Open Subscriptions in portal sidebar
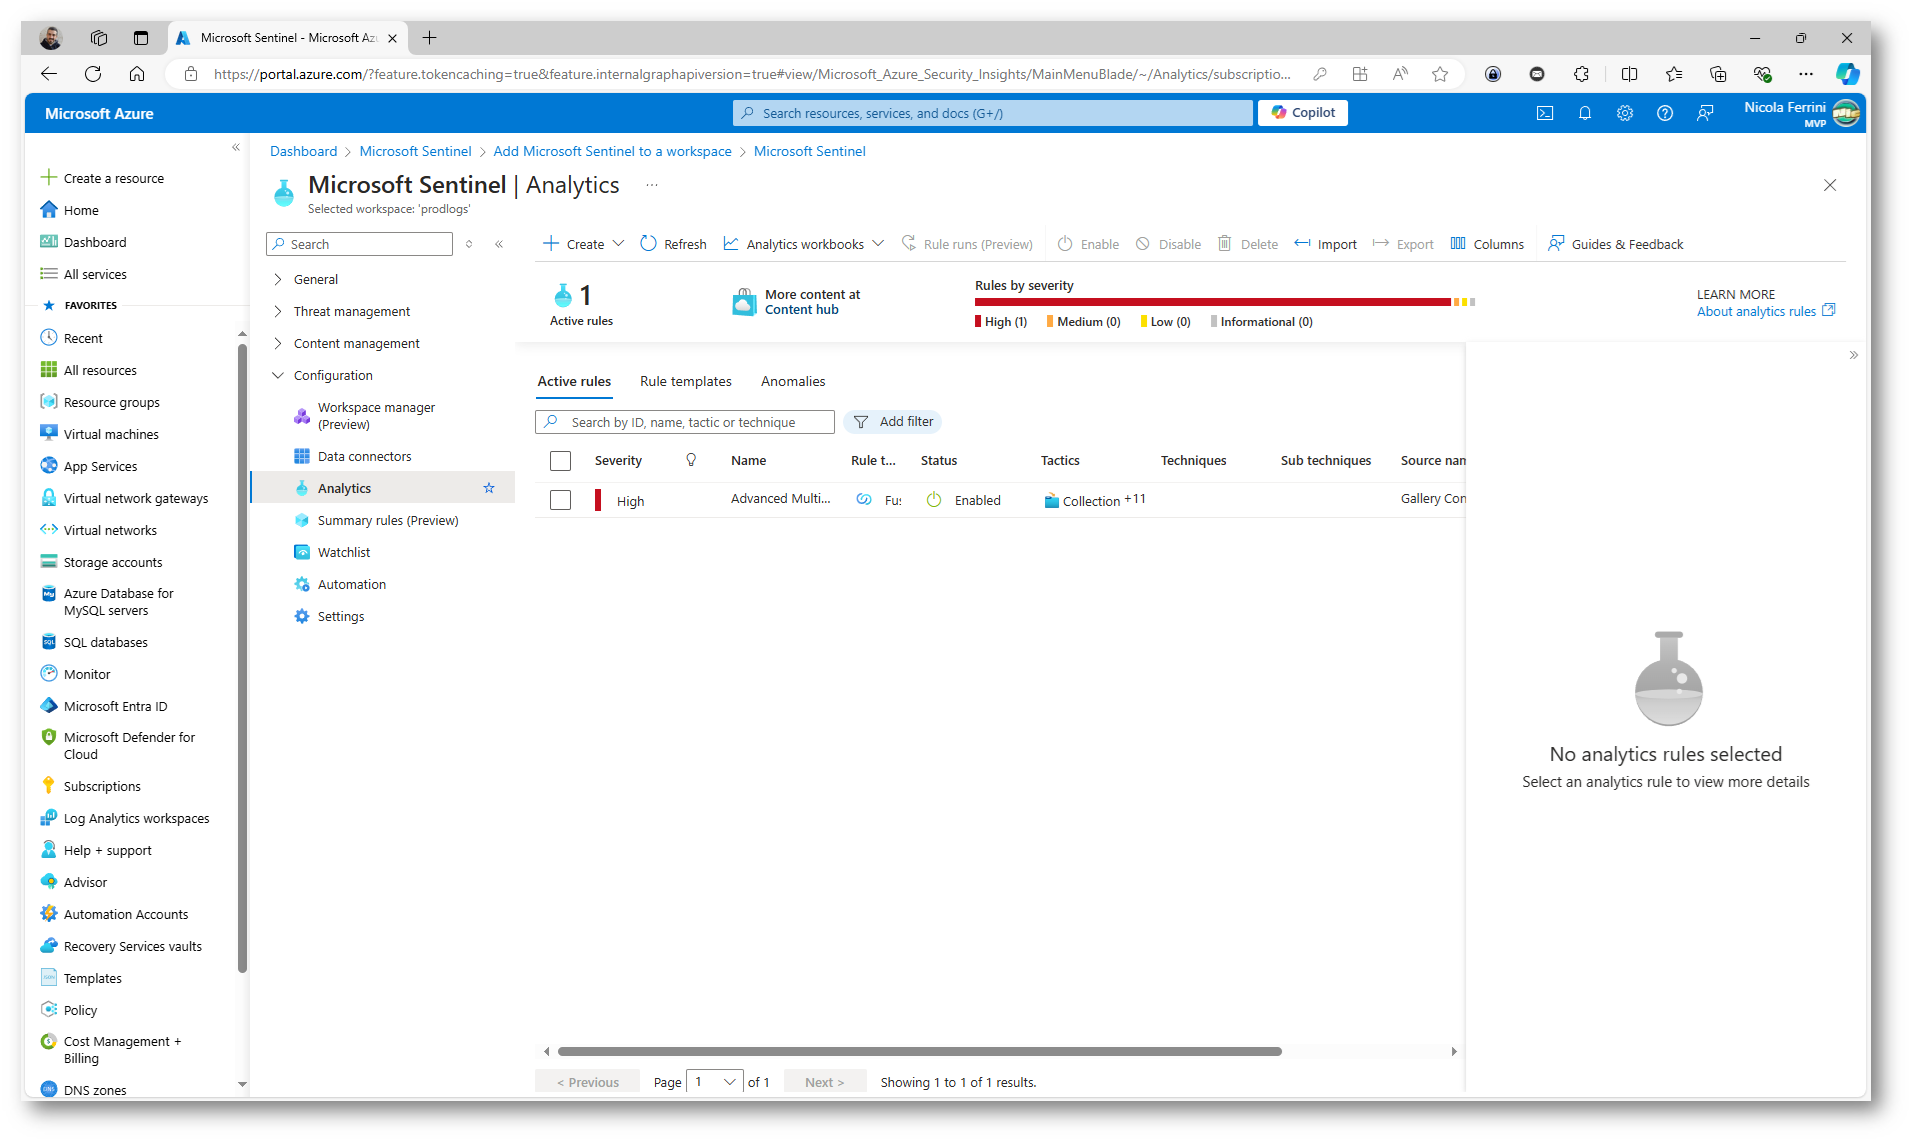 (102, 786)
